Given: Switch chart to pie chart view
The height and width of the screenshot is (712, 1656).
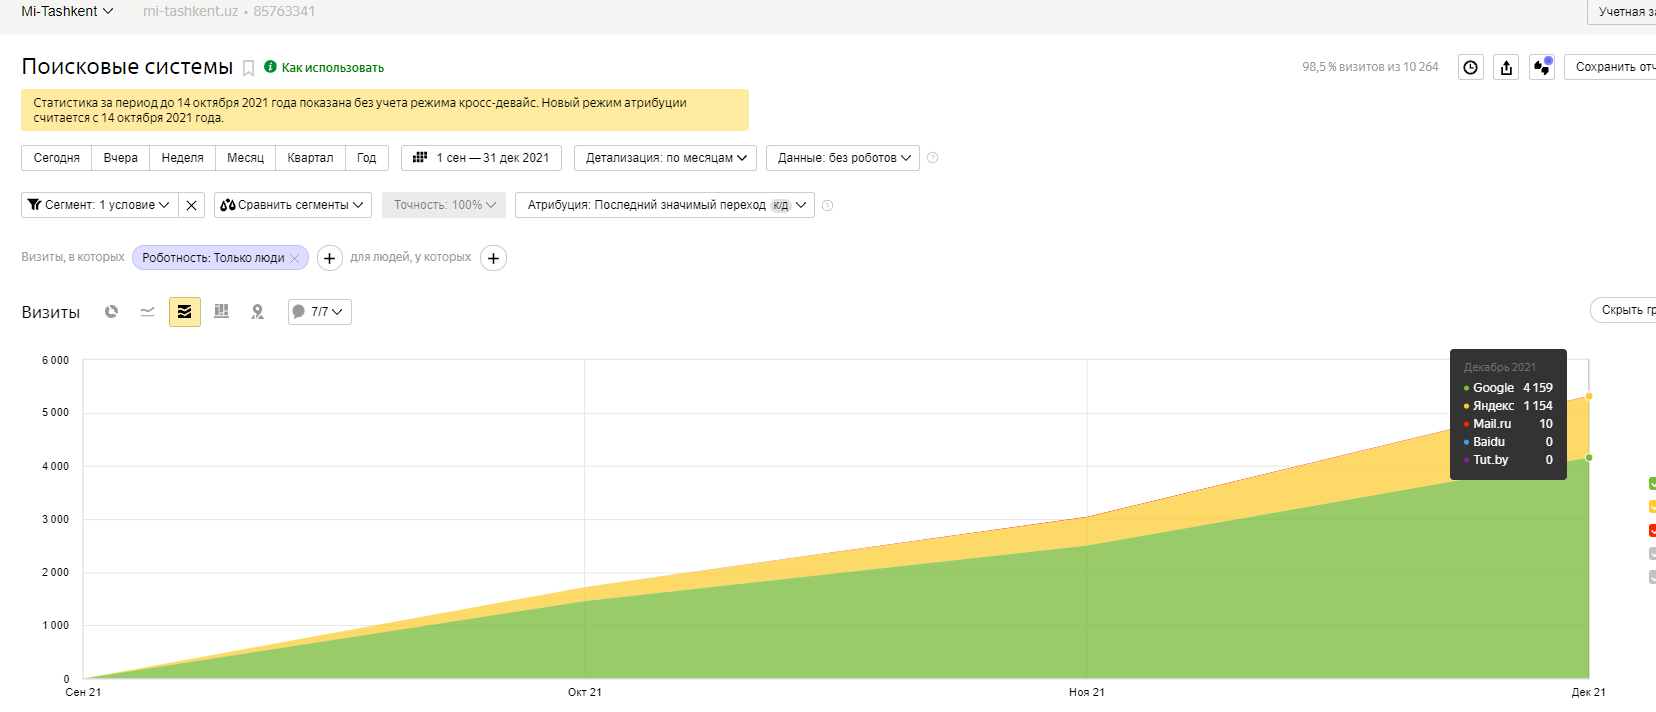Looking at the screenshot, I should pos(112,312).
